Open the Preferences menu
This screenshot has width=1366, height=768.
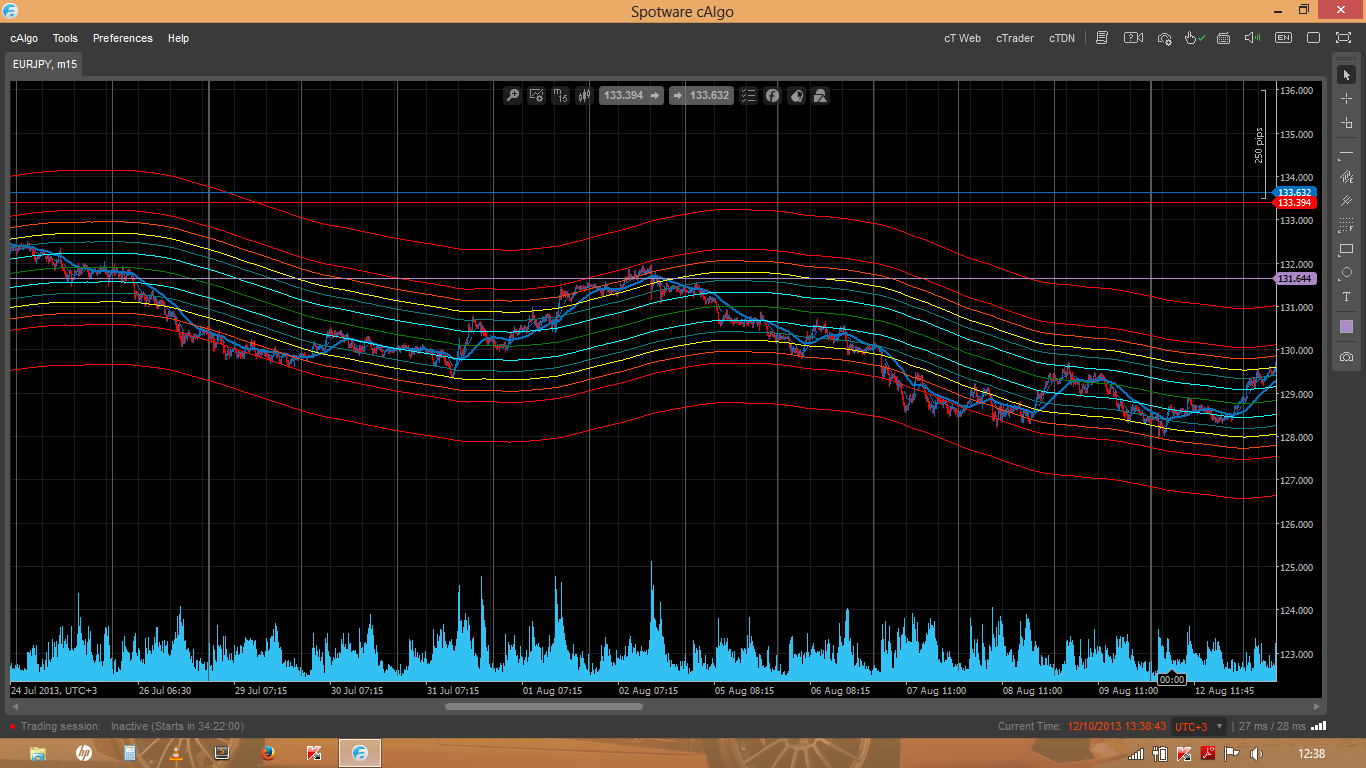click(122, 38)
